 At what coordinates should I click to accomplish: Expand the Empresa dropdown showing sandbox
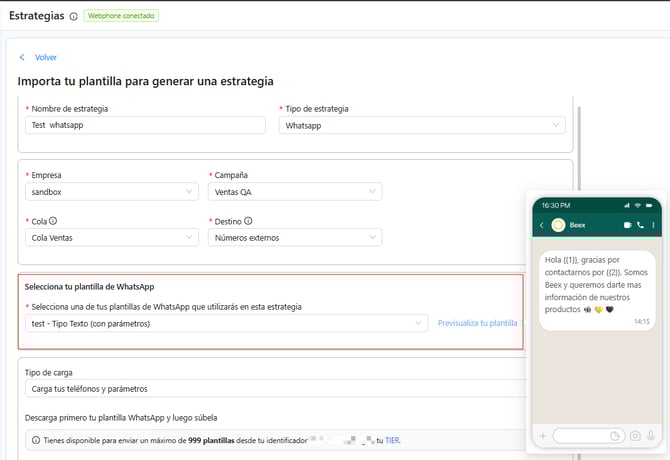(111, 192)
